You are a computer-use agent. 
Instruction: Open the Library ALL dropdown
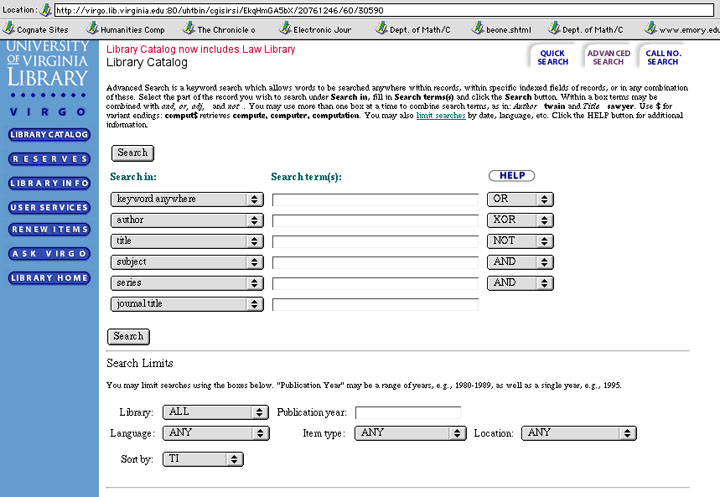click(215, 412)
